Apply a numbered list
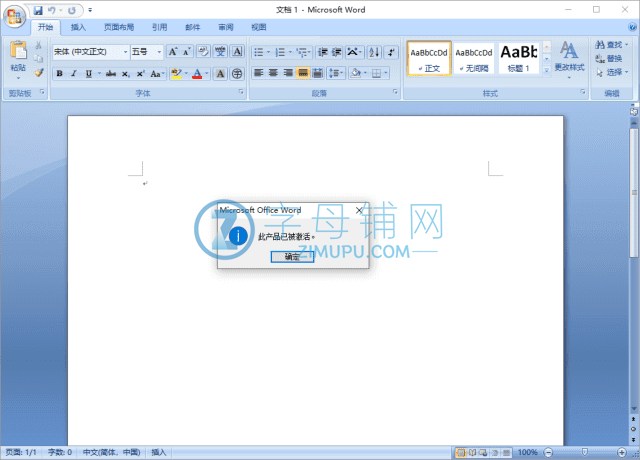The image size is (640, 460). (280, 52)
